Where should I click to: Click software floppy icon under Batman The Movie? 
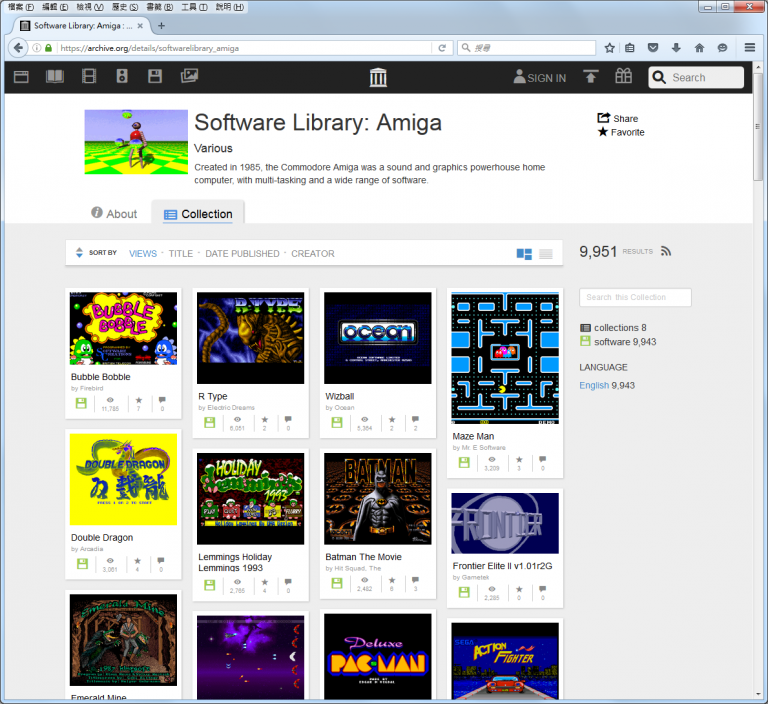click(x=337, y=583)
